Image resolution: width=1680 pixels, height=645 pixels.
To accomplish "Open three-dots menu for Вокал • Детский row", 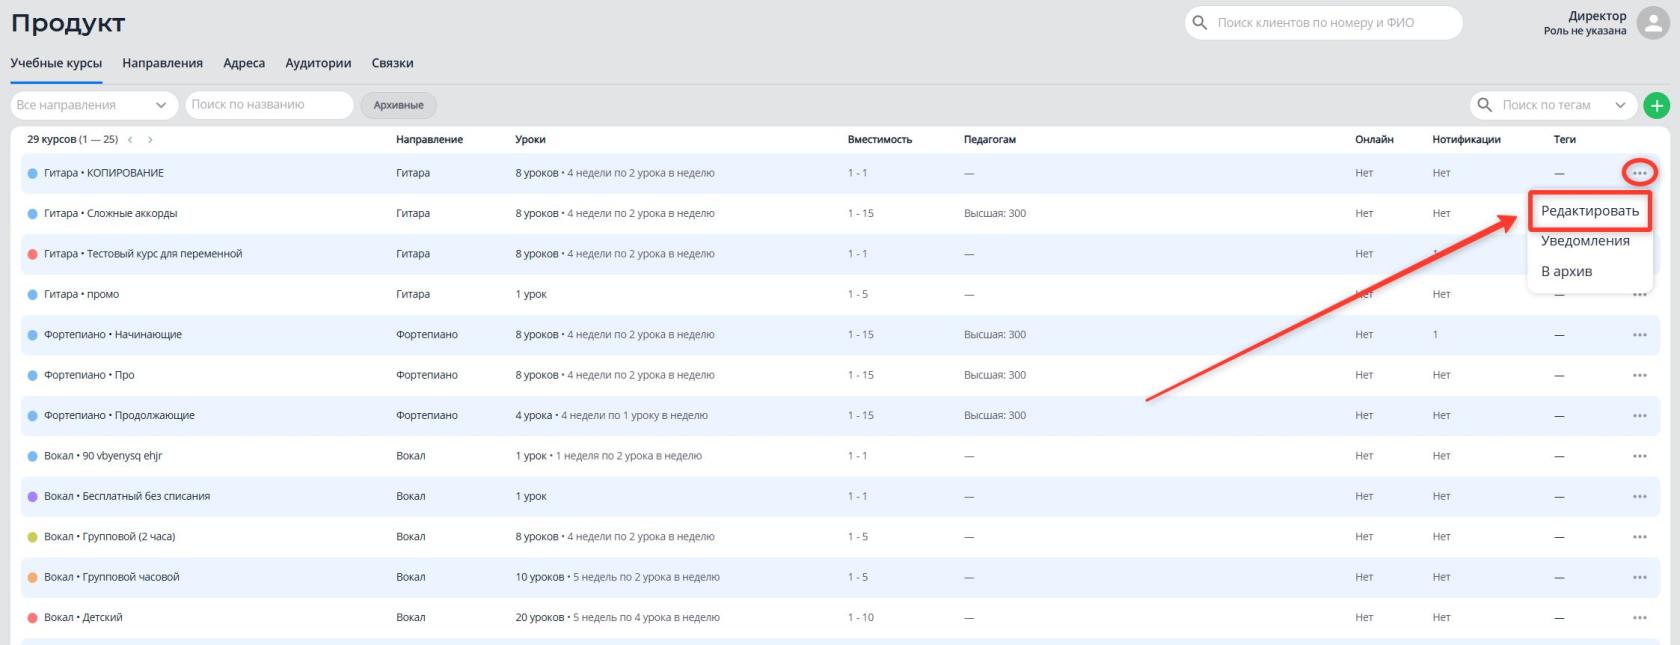I will [x=1639, y=618].
